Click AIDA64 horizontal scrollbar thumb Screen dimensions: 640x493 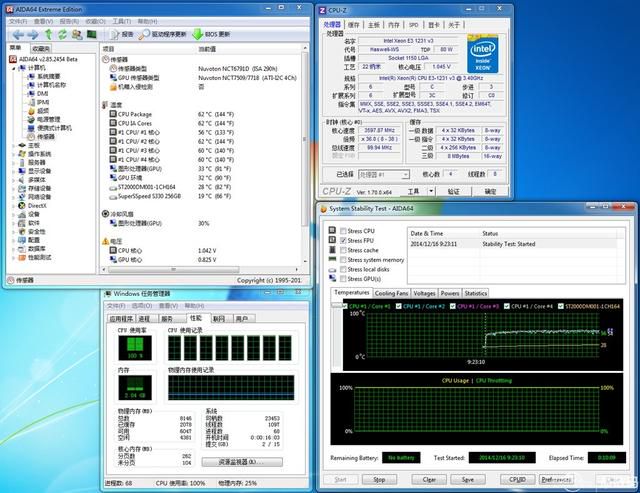tap(173, 269)
